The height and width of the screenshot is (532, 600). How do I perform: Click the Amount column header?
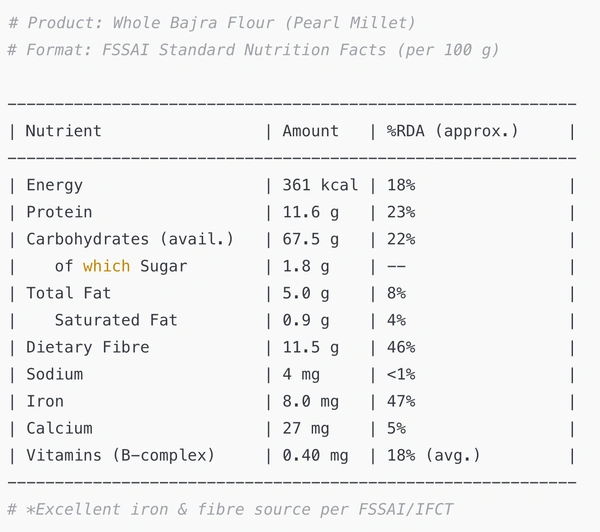click(x=310, y=131)
